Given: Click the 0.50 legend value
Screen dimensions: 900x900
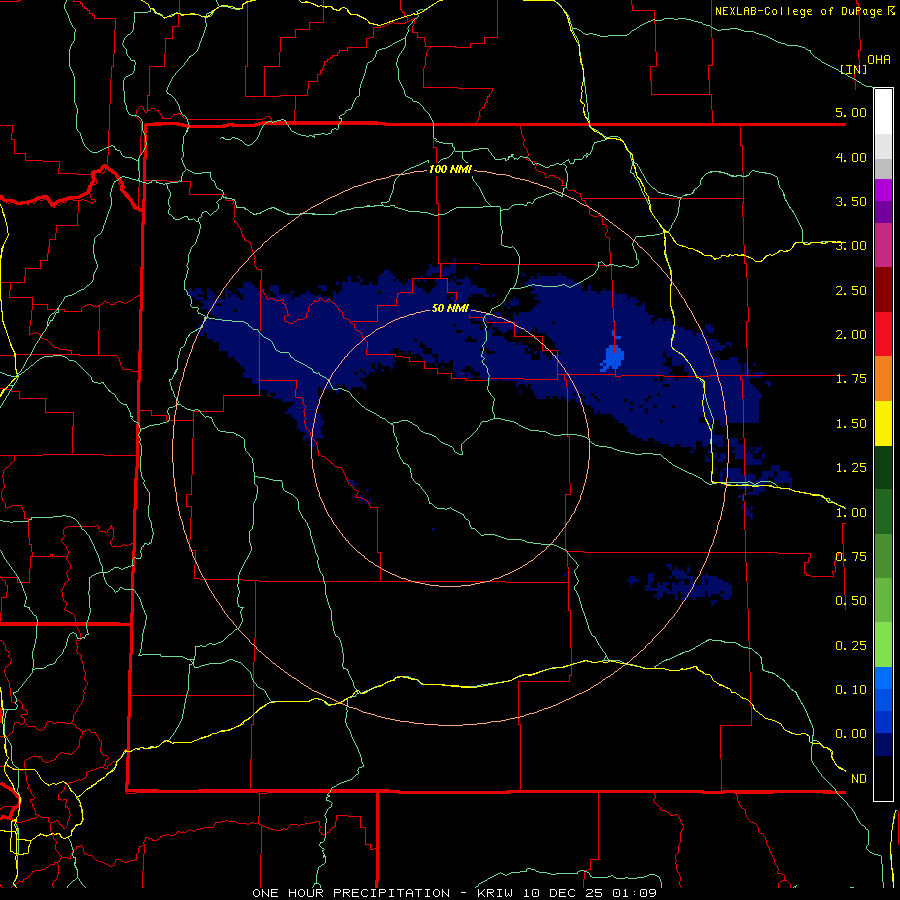Looking at the screenshot, I should click(851, 601).
